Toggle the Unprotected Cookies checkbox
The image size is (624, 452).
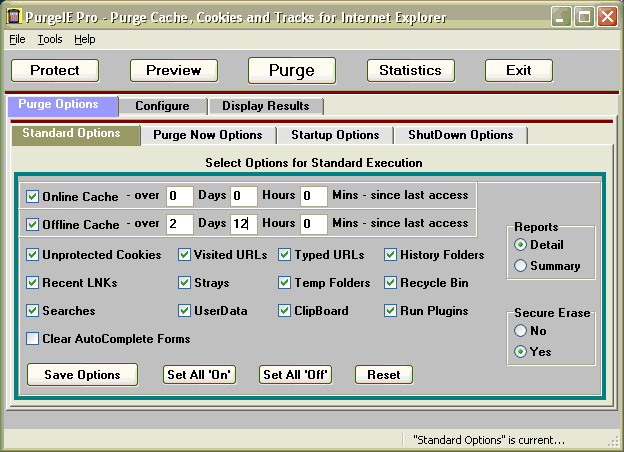[x=32, y=255]
